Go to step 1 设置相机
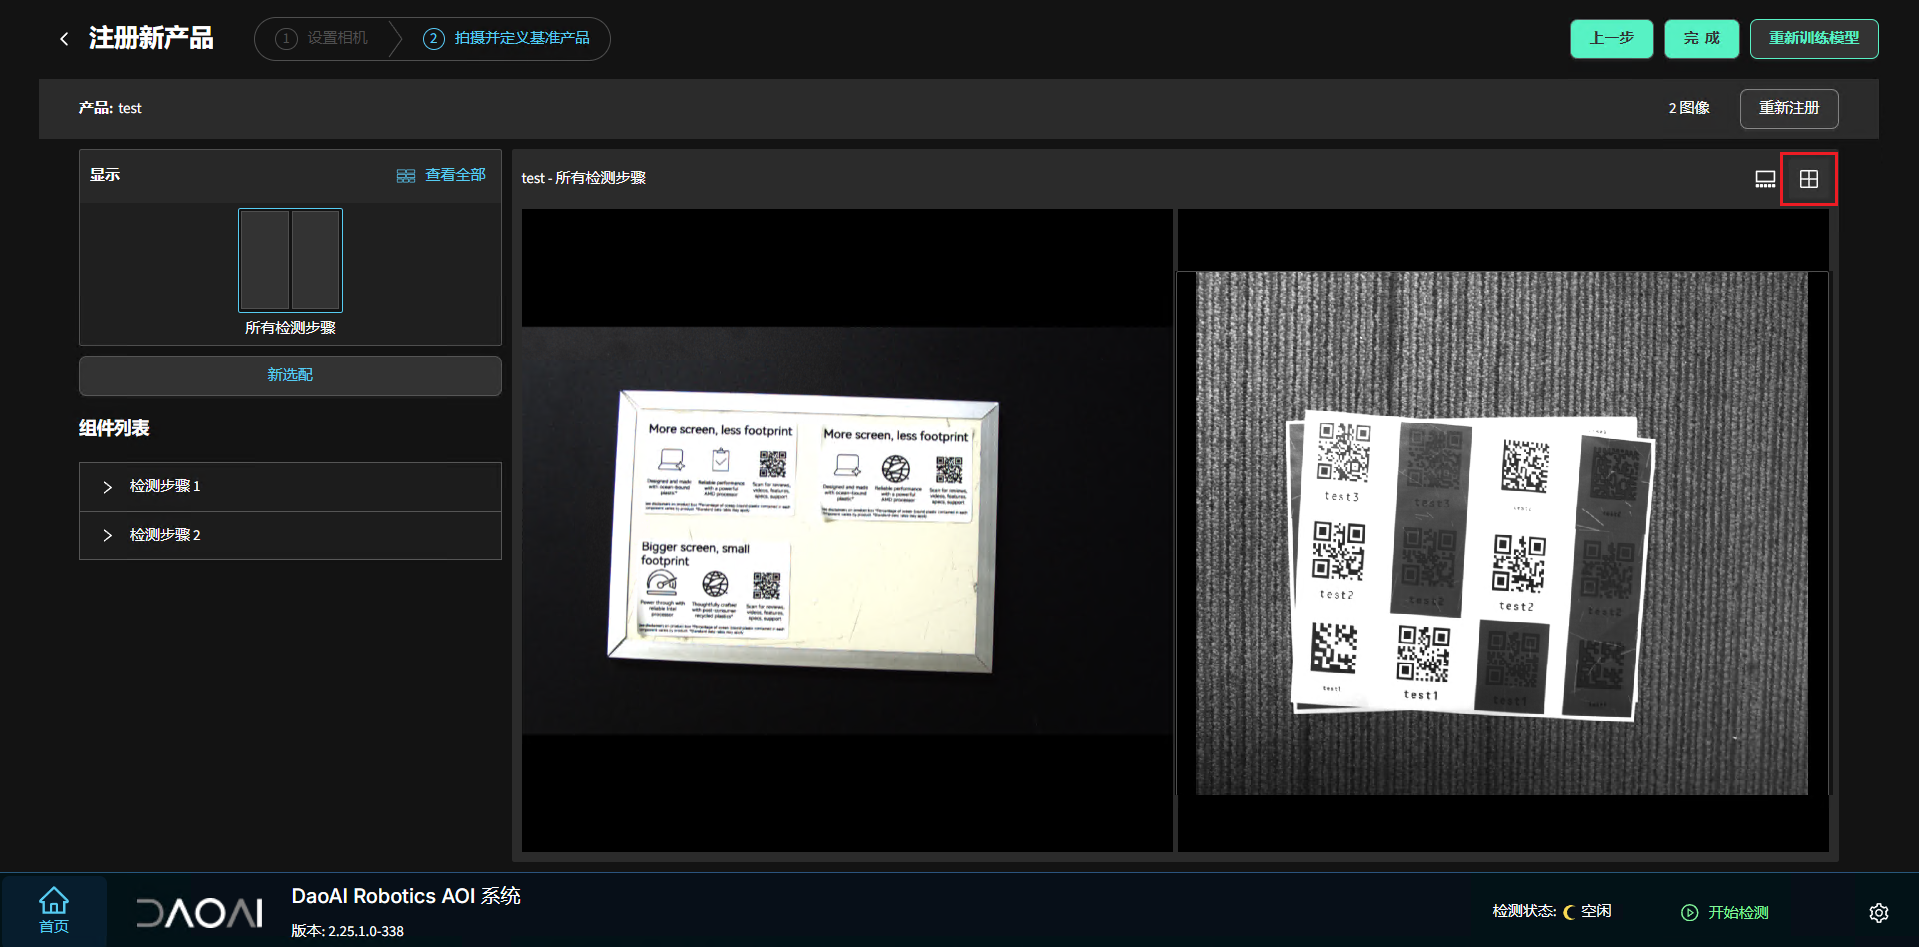Image resolution: width=1919 pixels, height=947 pixels. (x=322, y=39)
